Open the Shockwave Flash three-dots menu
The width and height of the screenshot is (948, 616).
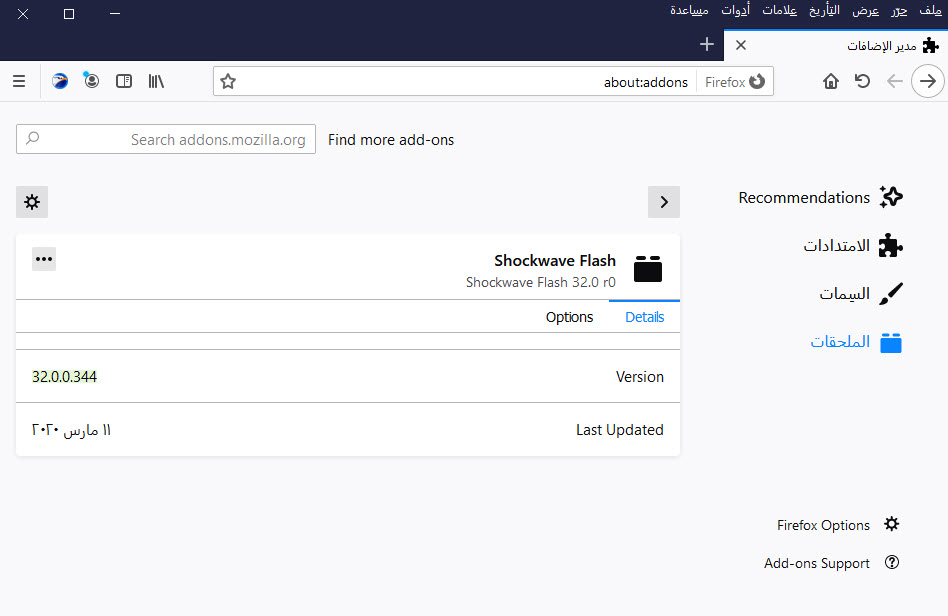[44, 259]
